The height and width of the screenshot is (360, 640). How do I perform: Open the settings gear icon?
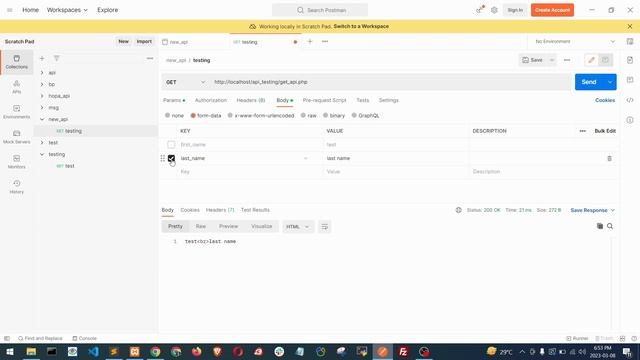(494, 10)
